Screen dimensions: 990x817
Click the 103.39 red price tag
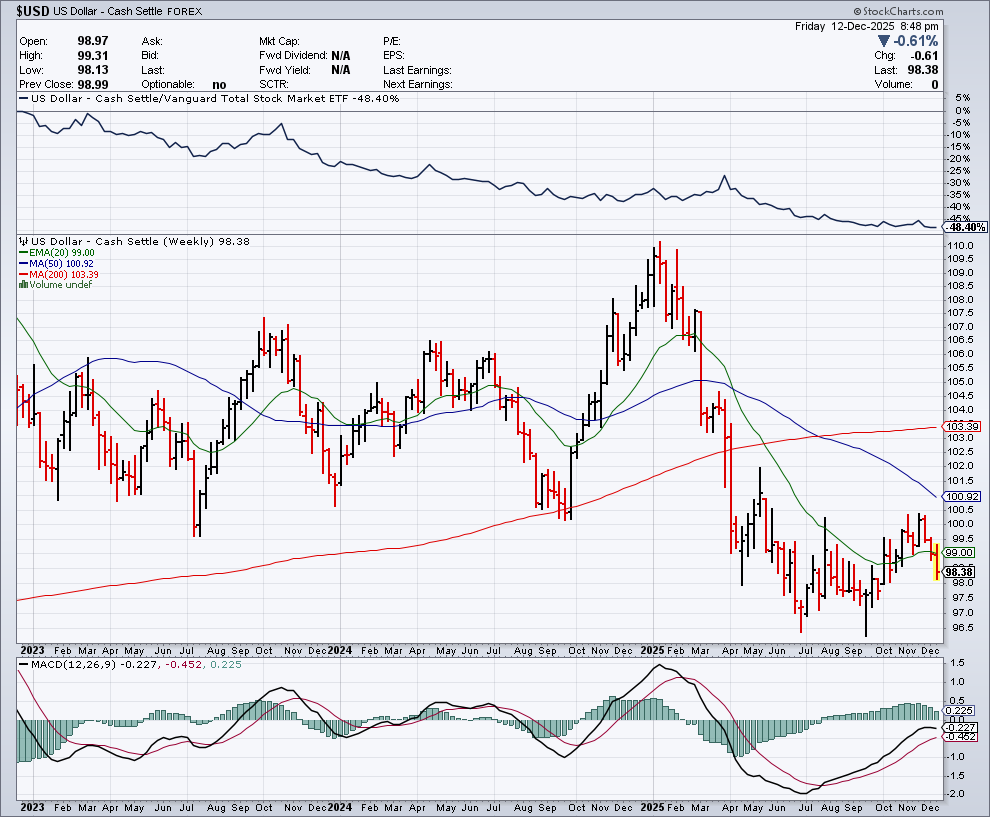[x=959, y=427]
